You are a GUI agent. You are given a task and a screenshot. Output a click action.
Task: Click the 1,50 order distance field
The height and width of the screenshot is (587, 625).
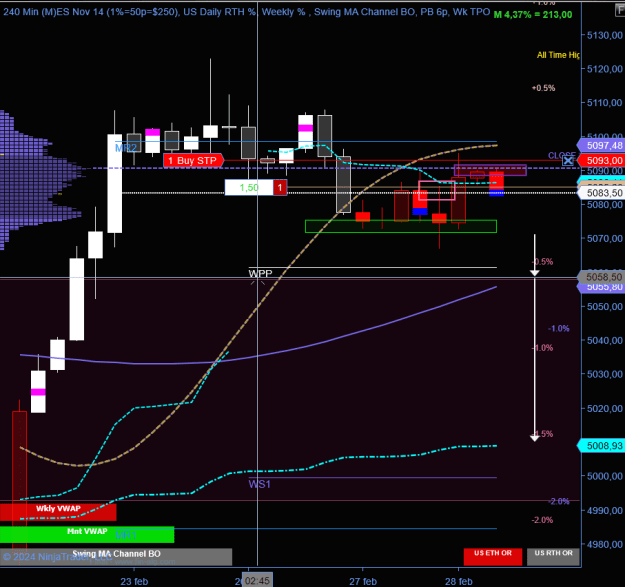tap(249, 187)
